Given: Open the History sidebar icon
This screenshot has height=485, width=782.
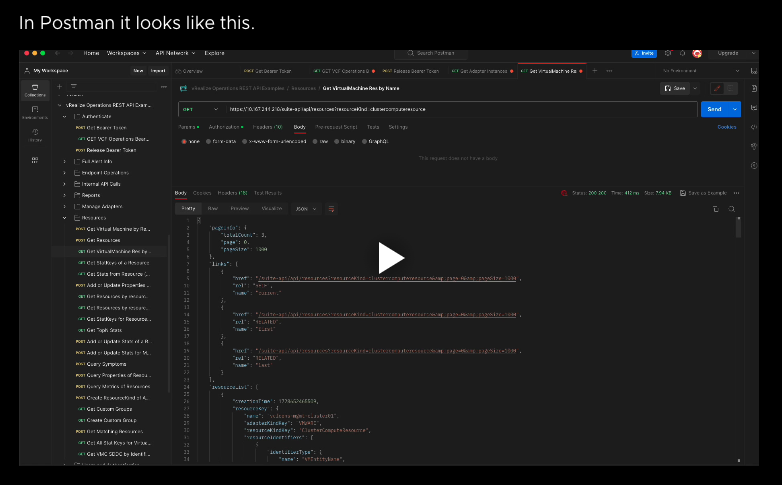Looking at the screenshot, I should point(35,135).
